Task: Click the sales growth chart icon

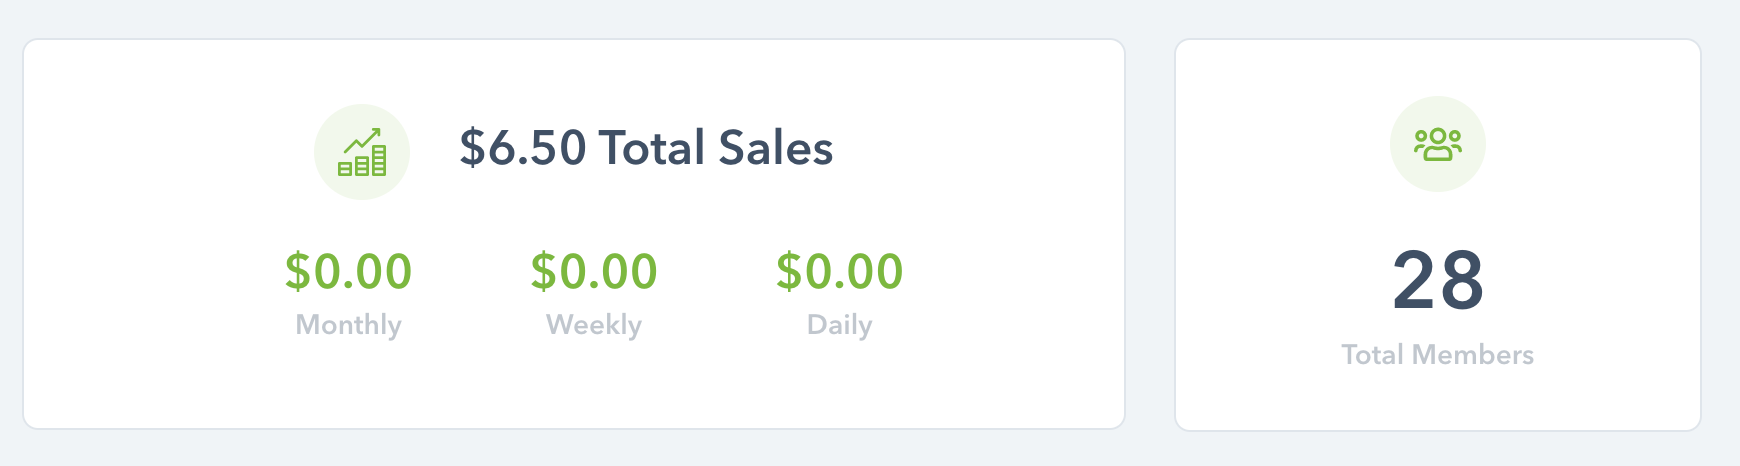Action: point(362,152)
